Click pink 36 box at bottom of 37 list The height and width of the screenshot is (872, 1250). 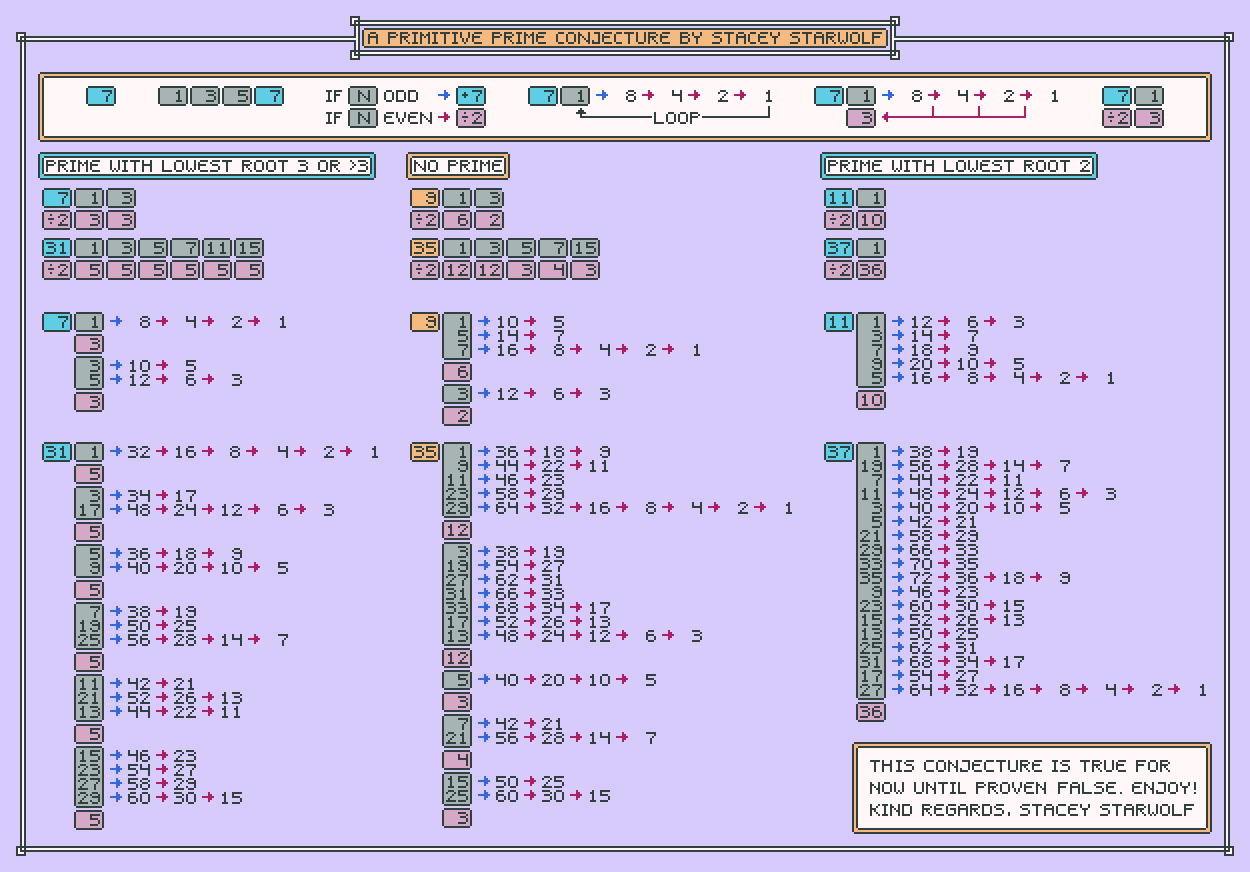(x=871, y=712)
